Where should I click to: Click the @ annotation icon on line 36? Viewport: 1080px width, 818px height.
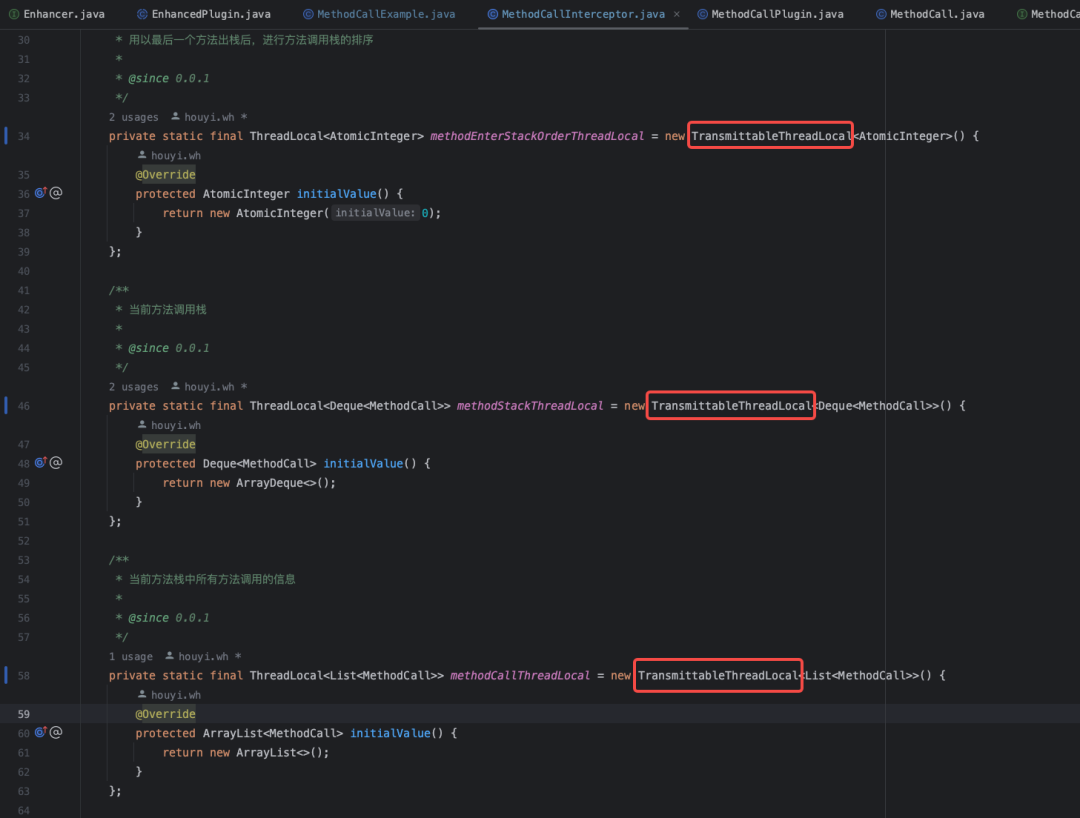[x=56, y=193]
